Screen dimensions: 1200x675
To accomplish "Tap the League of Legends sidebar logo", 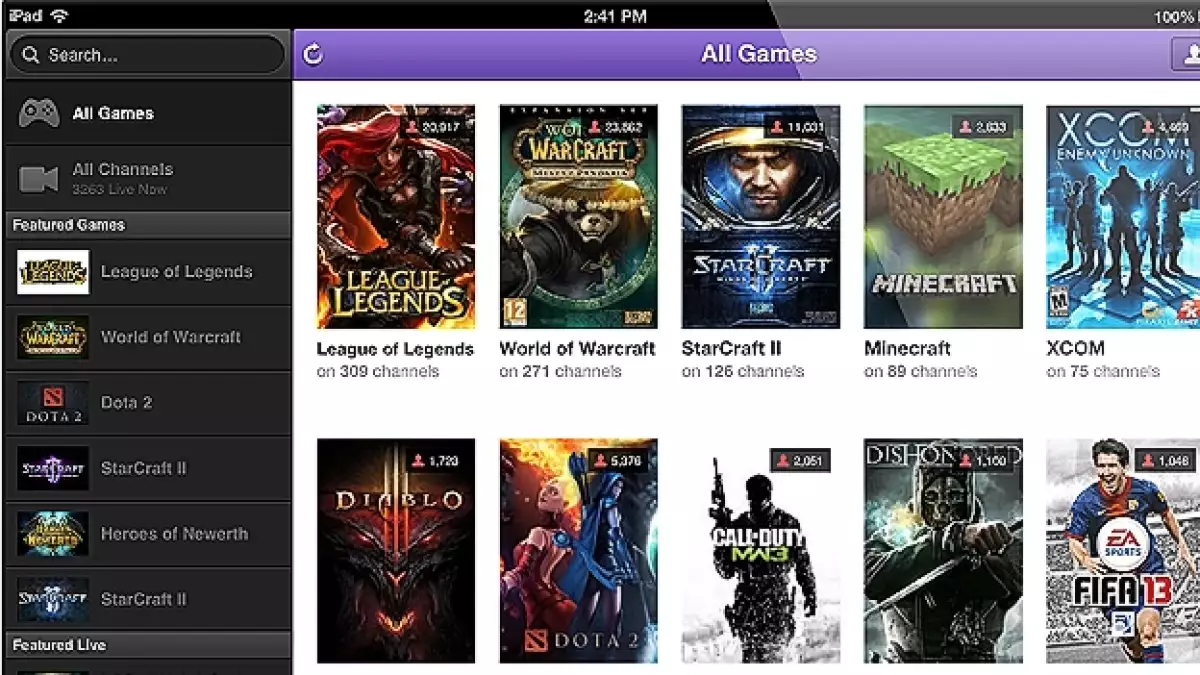I will [x=53, y=272].
